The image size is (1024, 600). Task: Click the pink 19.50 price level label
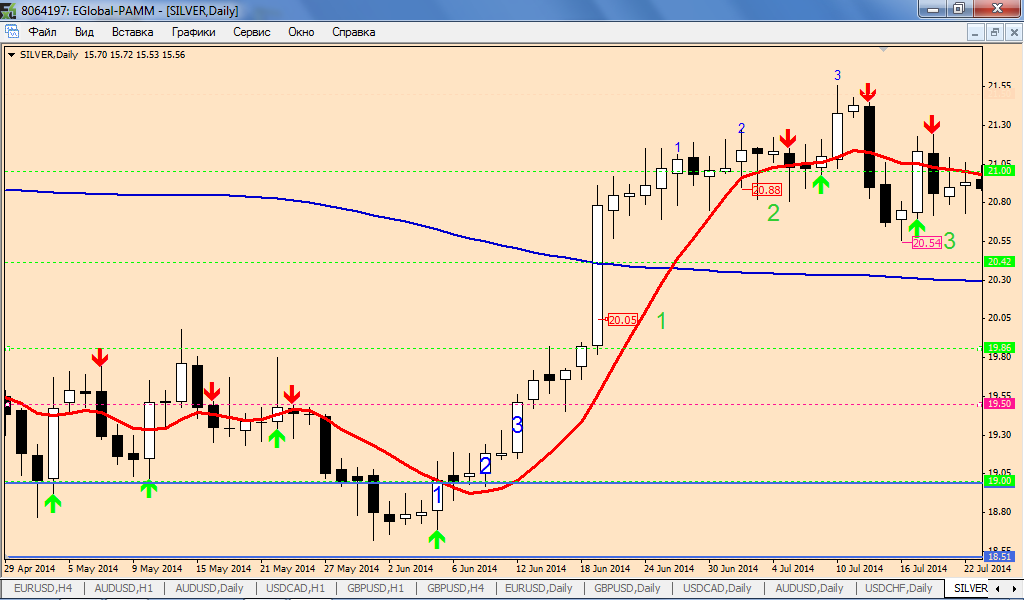tap(1000, 404)
